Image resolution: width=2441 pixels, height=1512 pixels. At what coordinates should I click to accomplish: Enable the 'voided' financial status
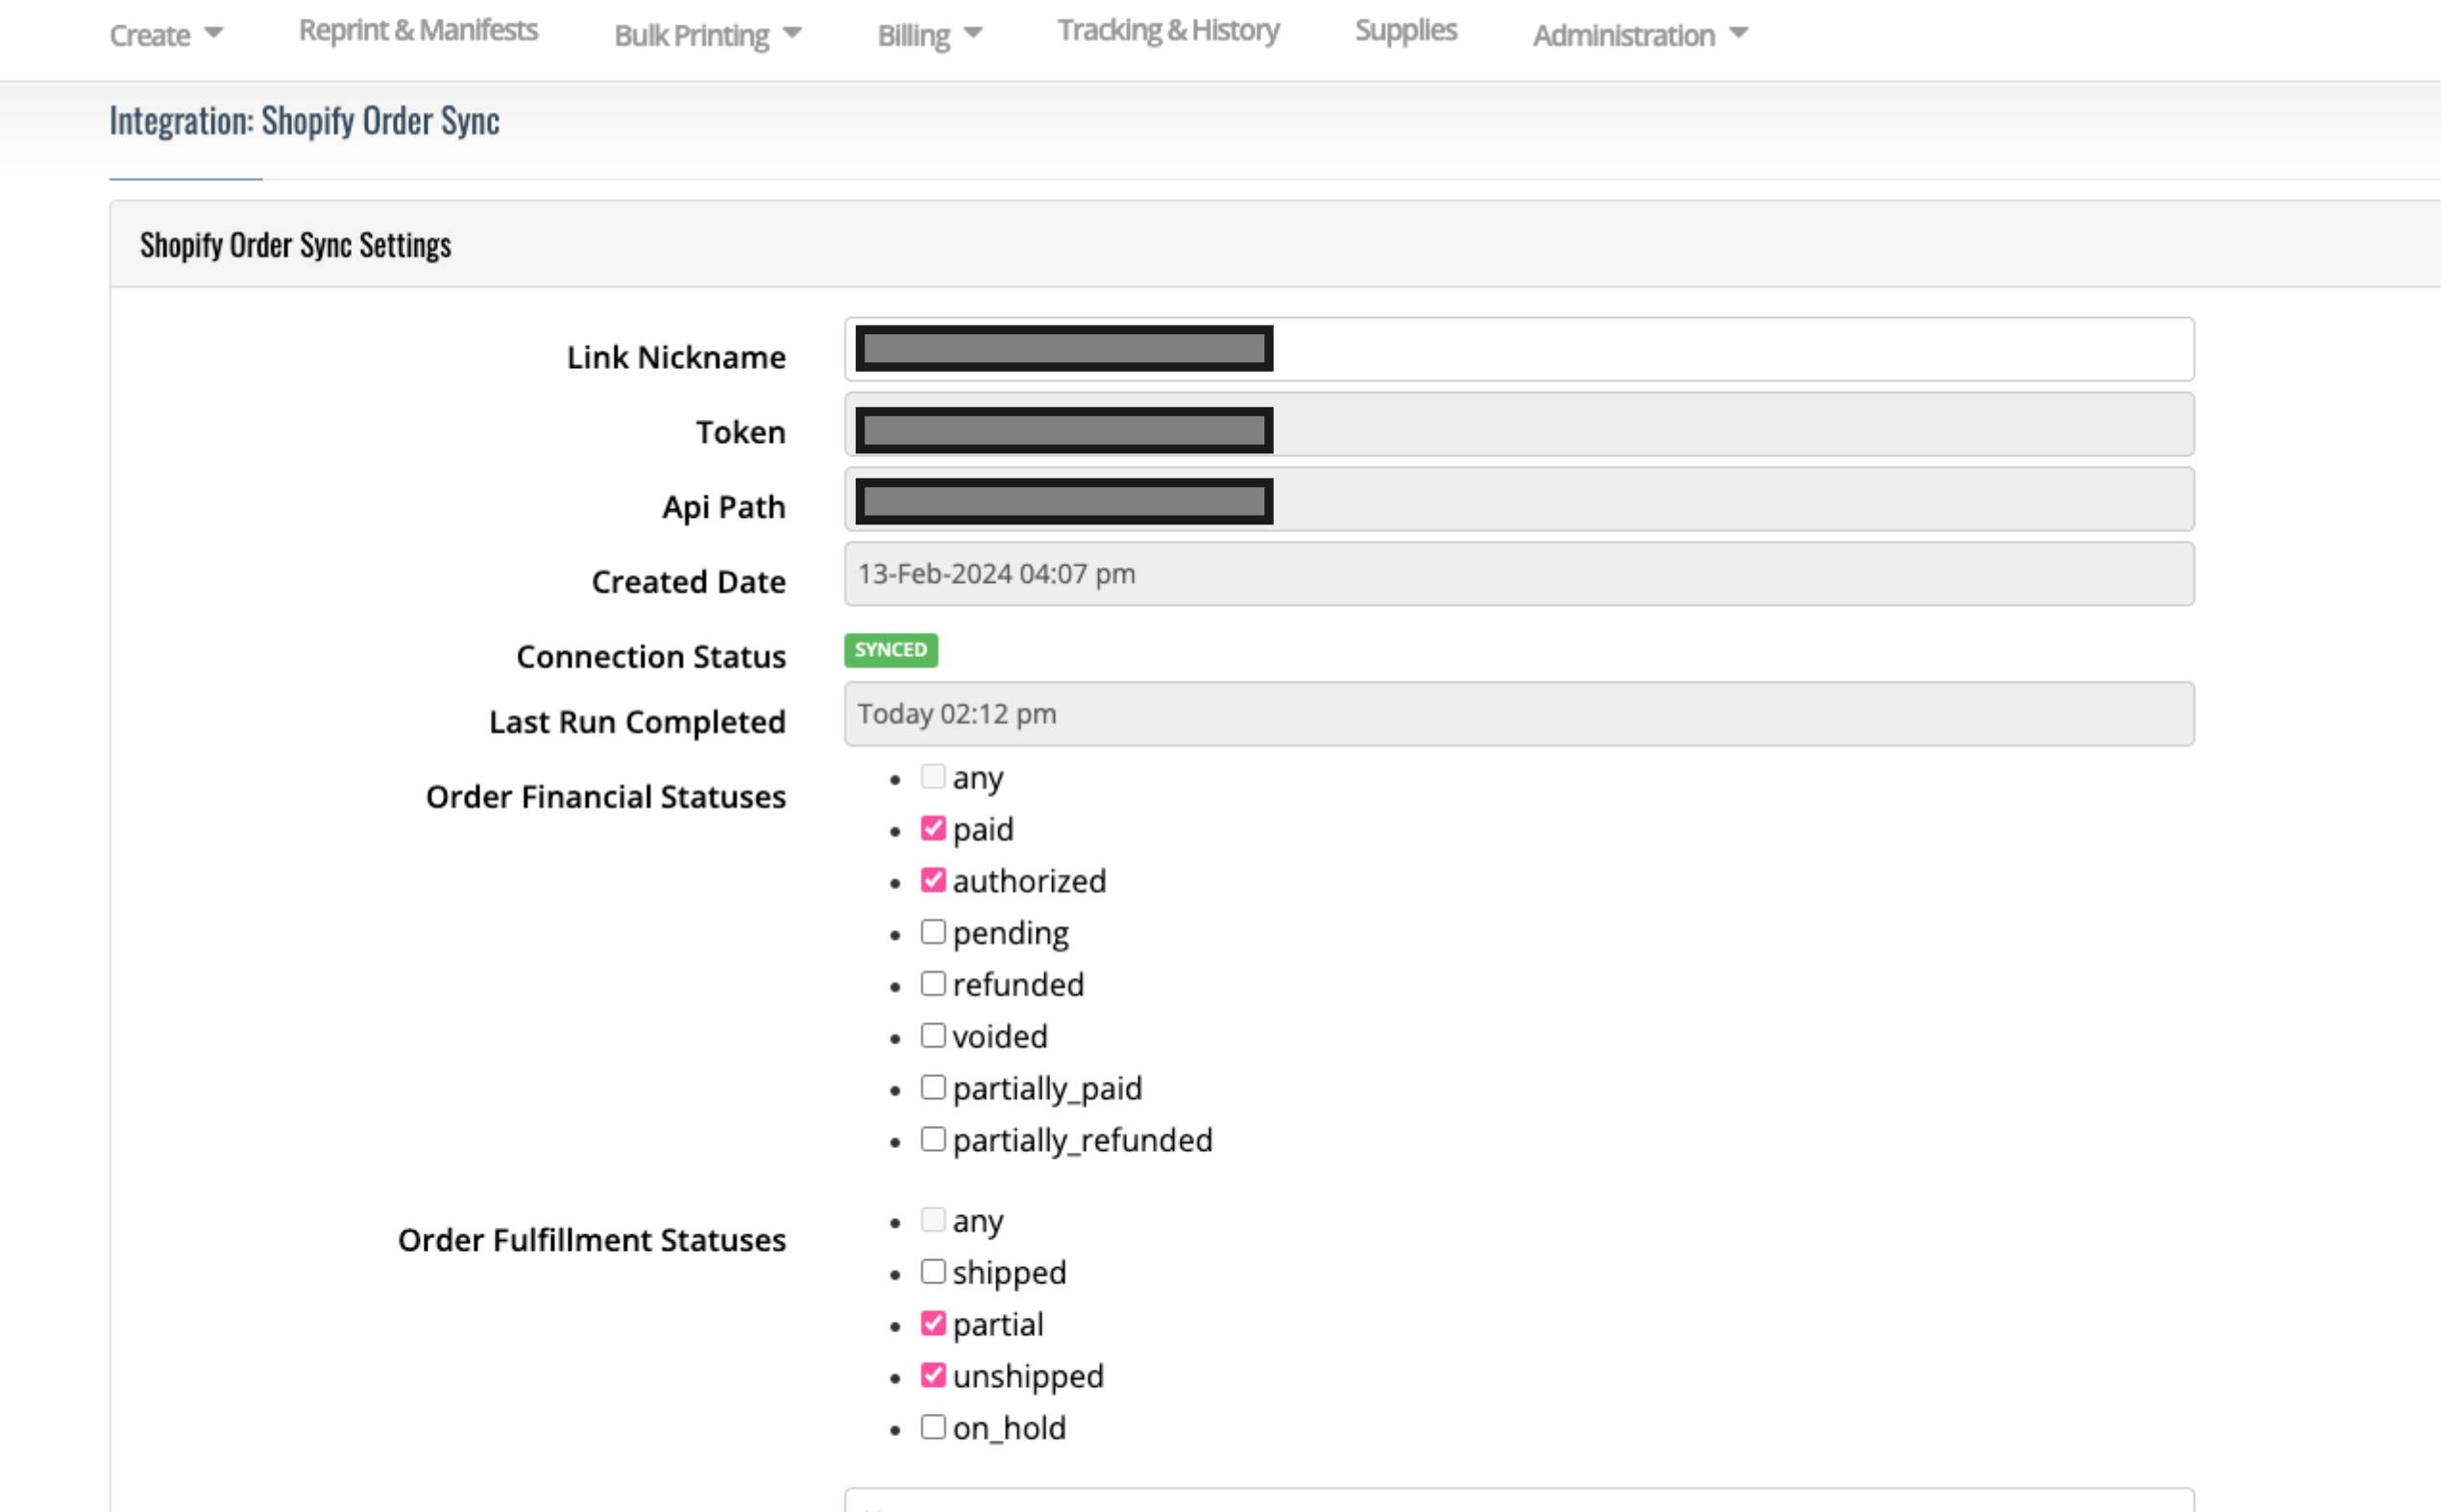[x=932, y=1036]
